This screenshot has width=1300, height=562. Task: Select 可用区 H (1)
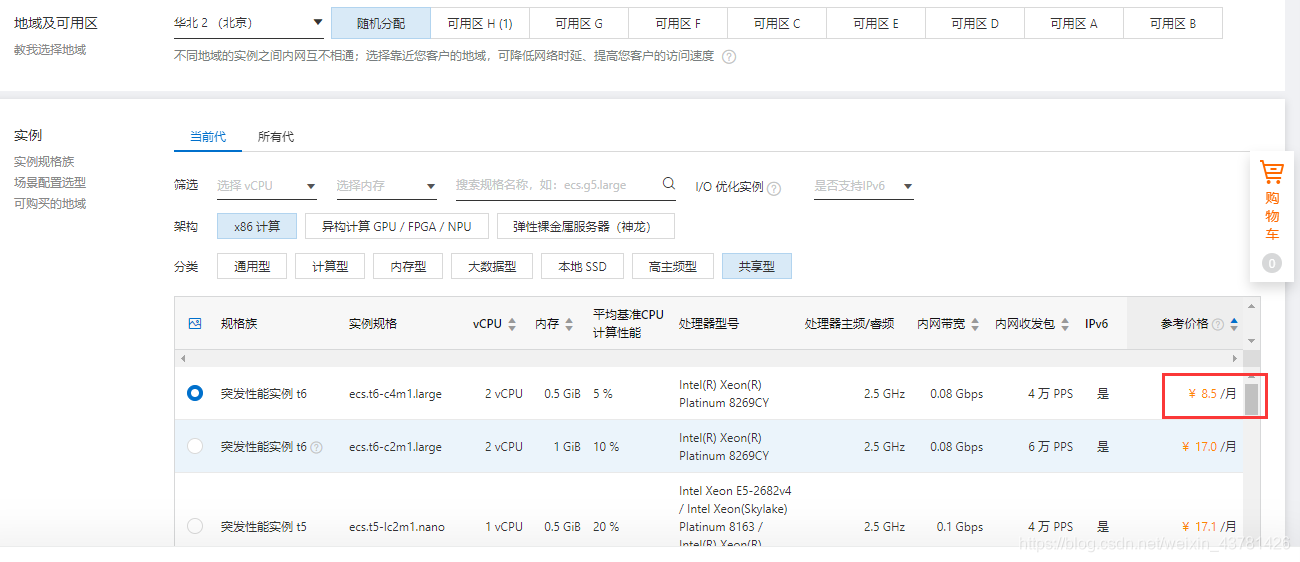pyautogui.click(x=480, y=23)
